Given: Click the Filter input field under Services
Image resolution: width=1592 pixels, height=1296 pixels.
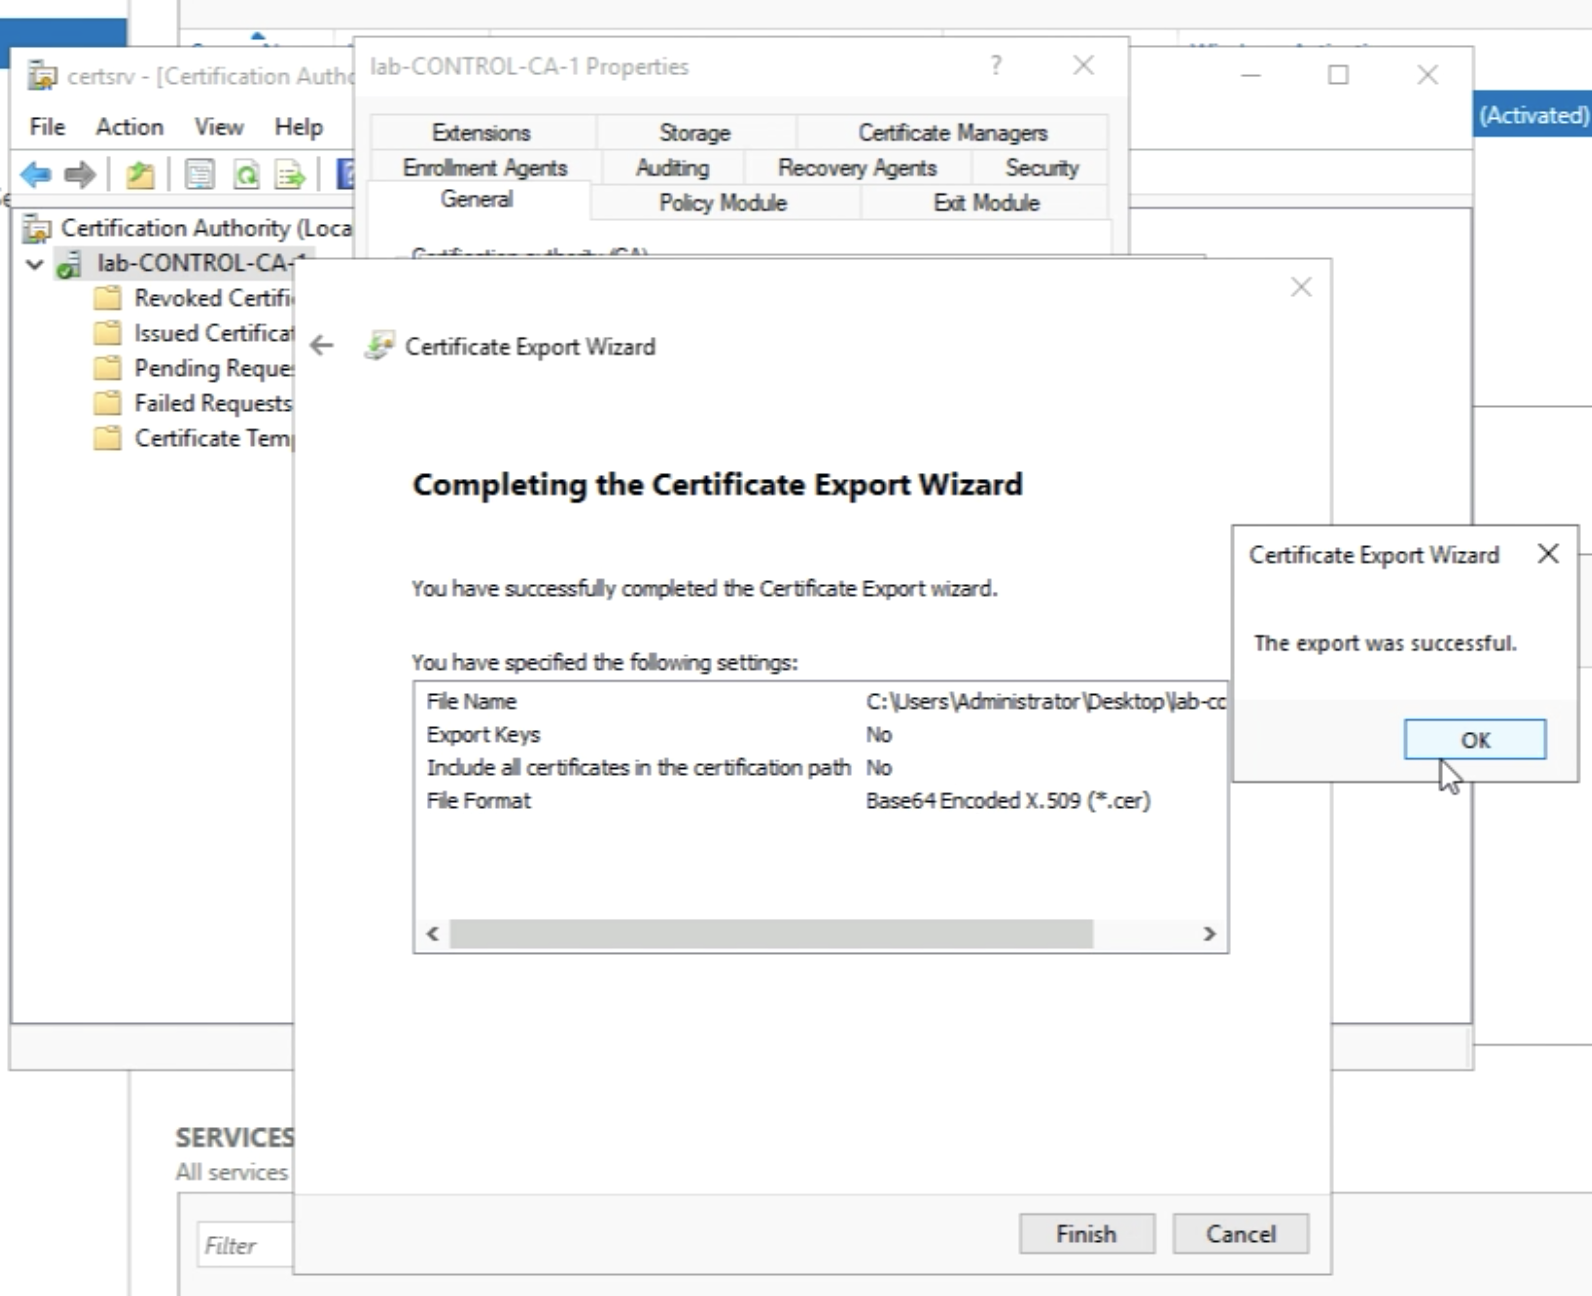Looking at the screenshot, I should coord(245,1246).
